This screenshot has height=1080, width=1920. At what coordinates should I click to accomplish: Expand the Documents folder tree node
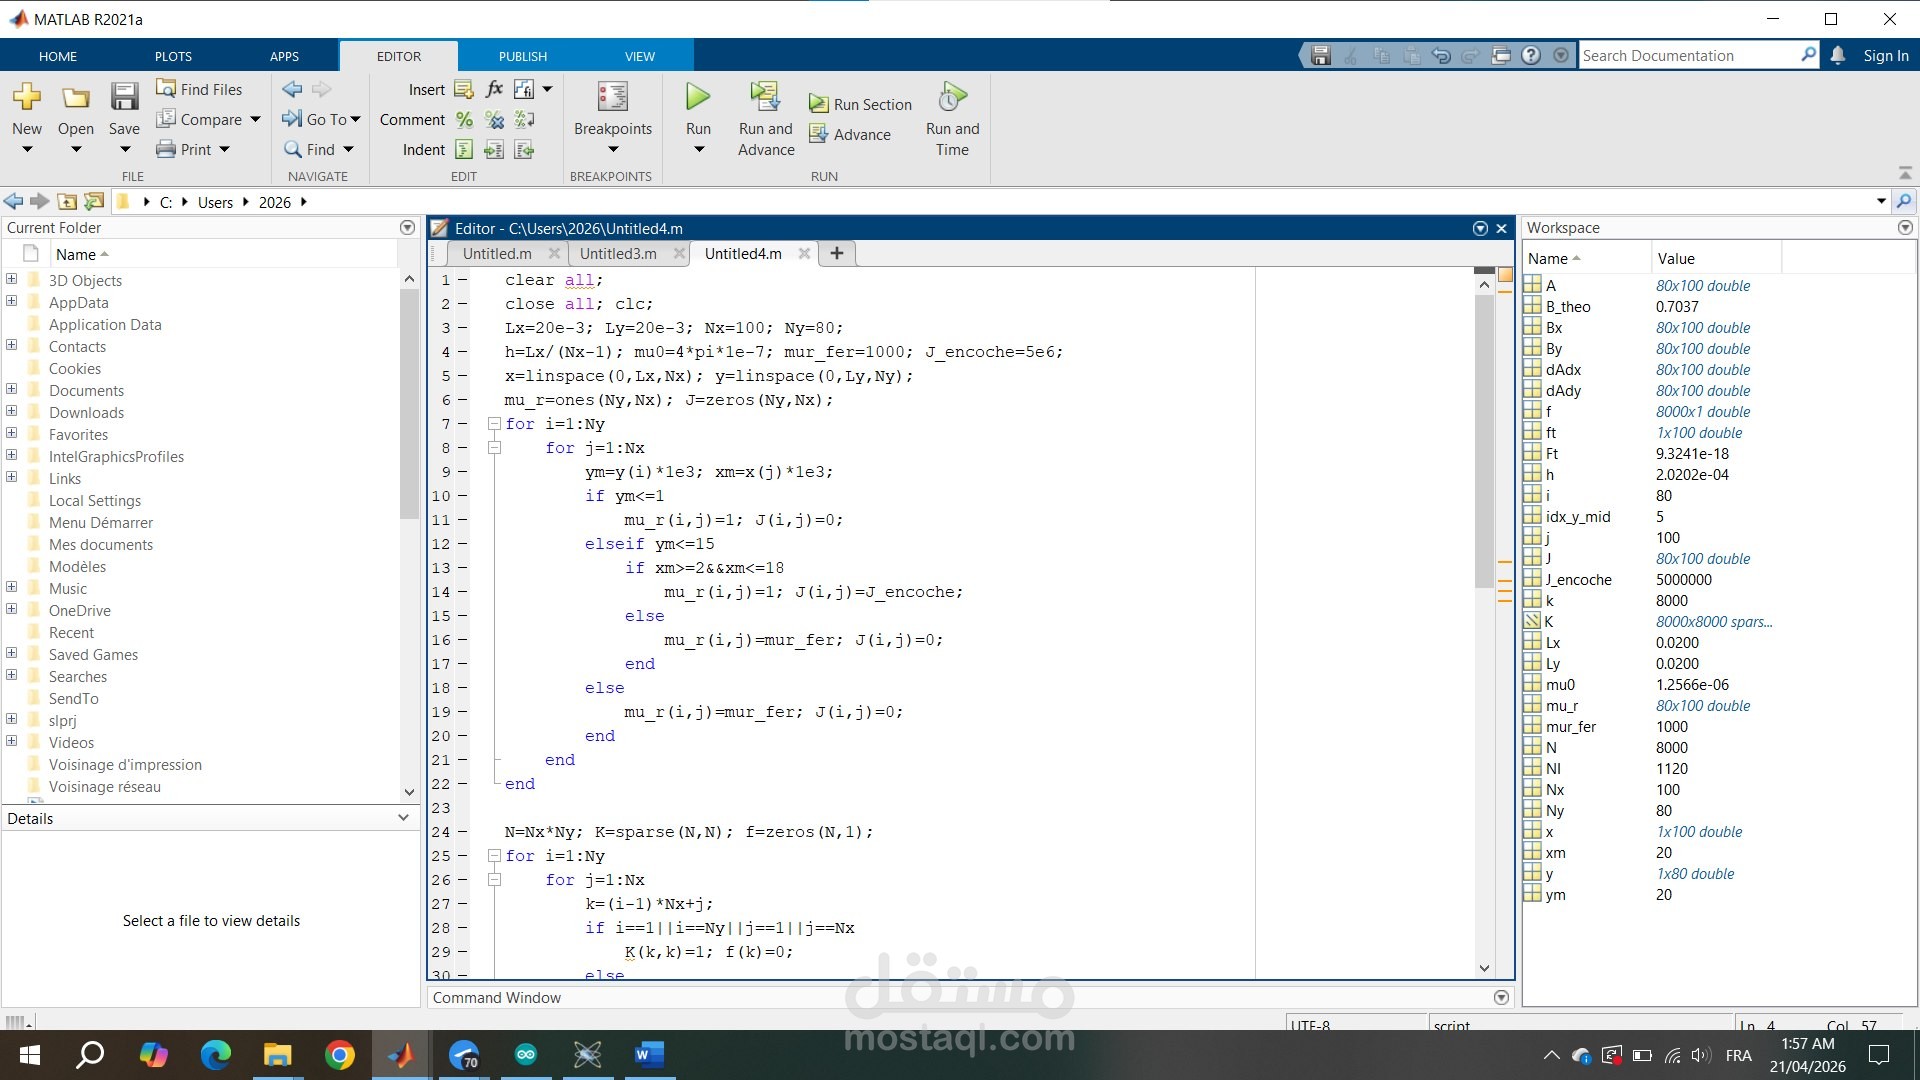coord(11,390)
